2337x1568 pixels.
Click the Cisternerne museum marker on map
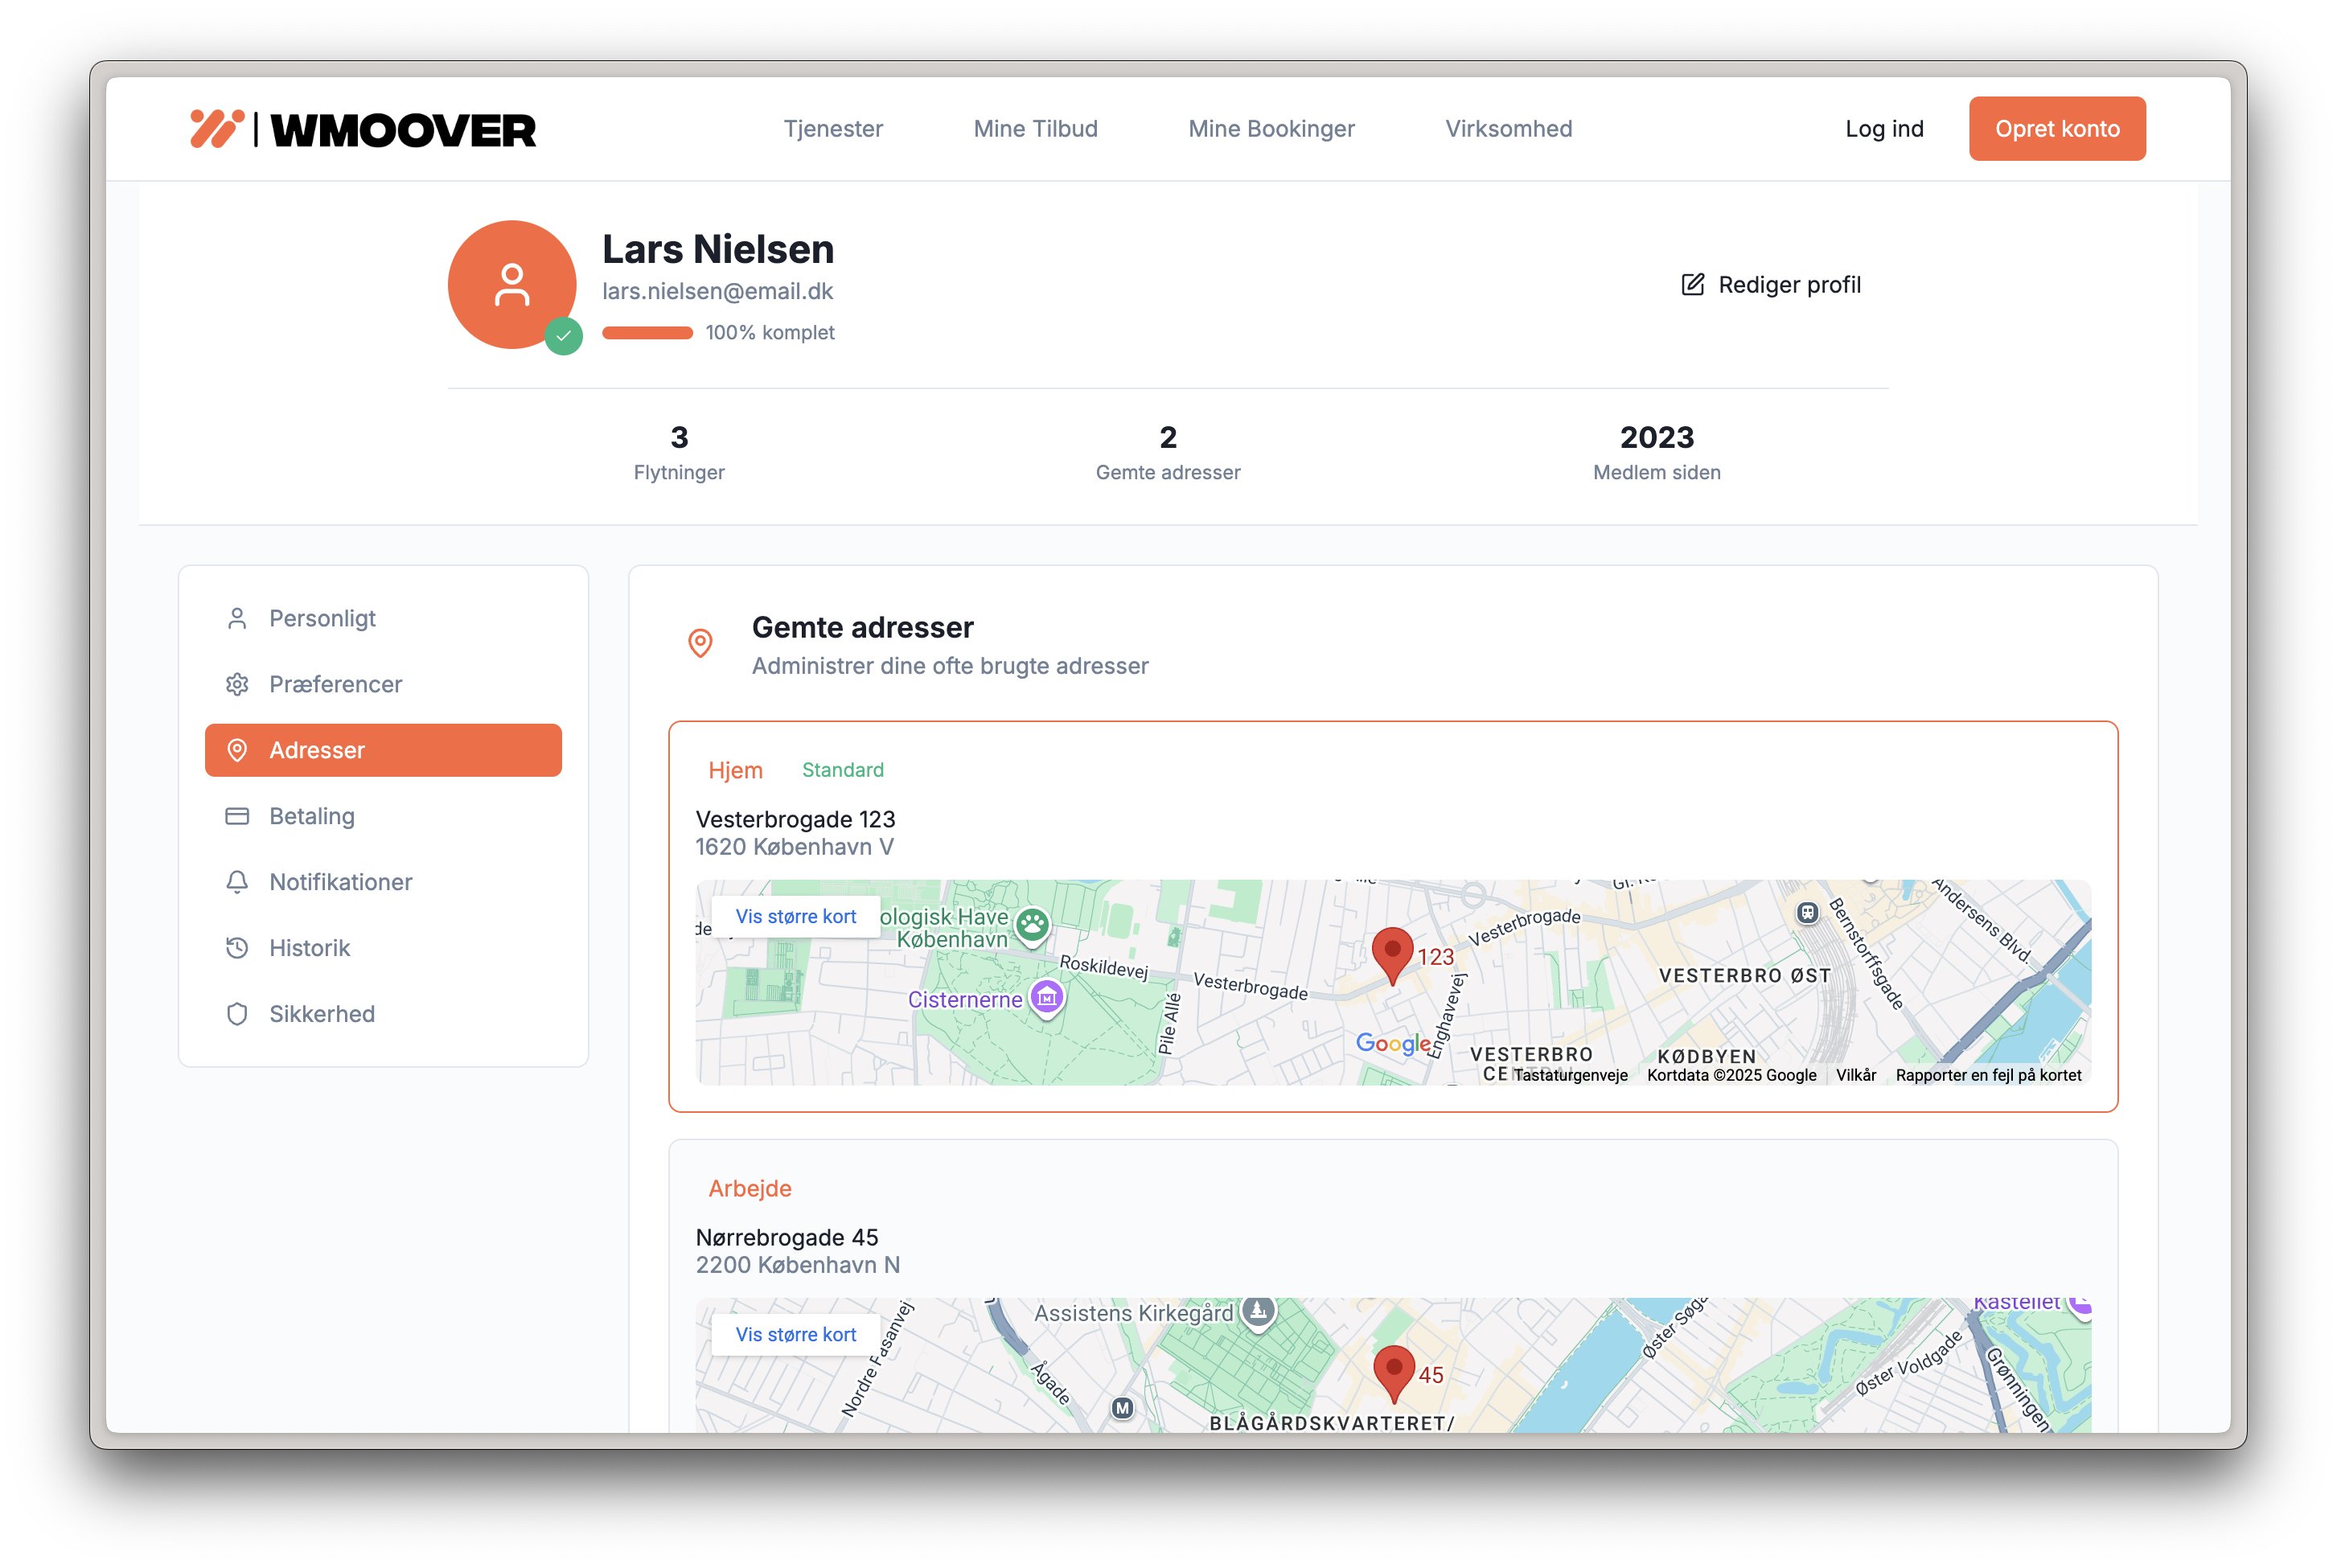(x=1046, y=997)
